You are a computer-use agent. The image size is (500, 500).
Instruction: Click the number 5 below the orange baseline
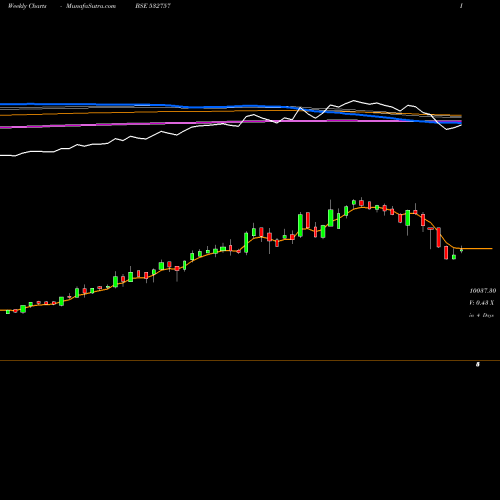tap(478, 364)
